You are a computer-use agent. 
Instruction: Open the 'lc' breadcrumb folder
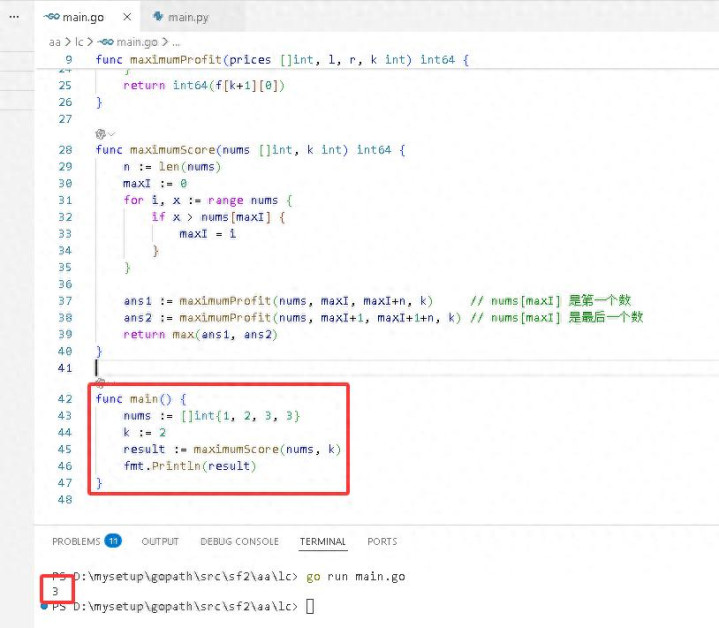[79, 42]
